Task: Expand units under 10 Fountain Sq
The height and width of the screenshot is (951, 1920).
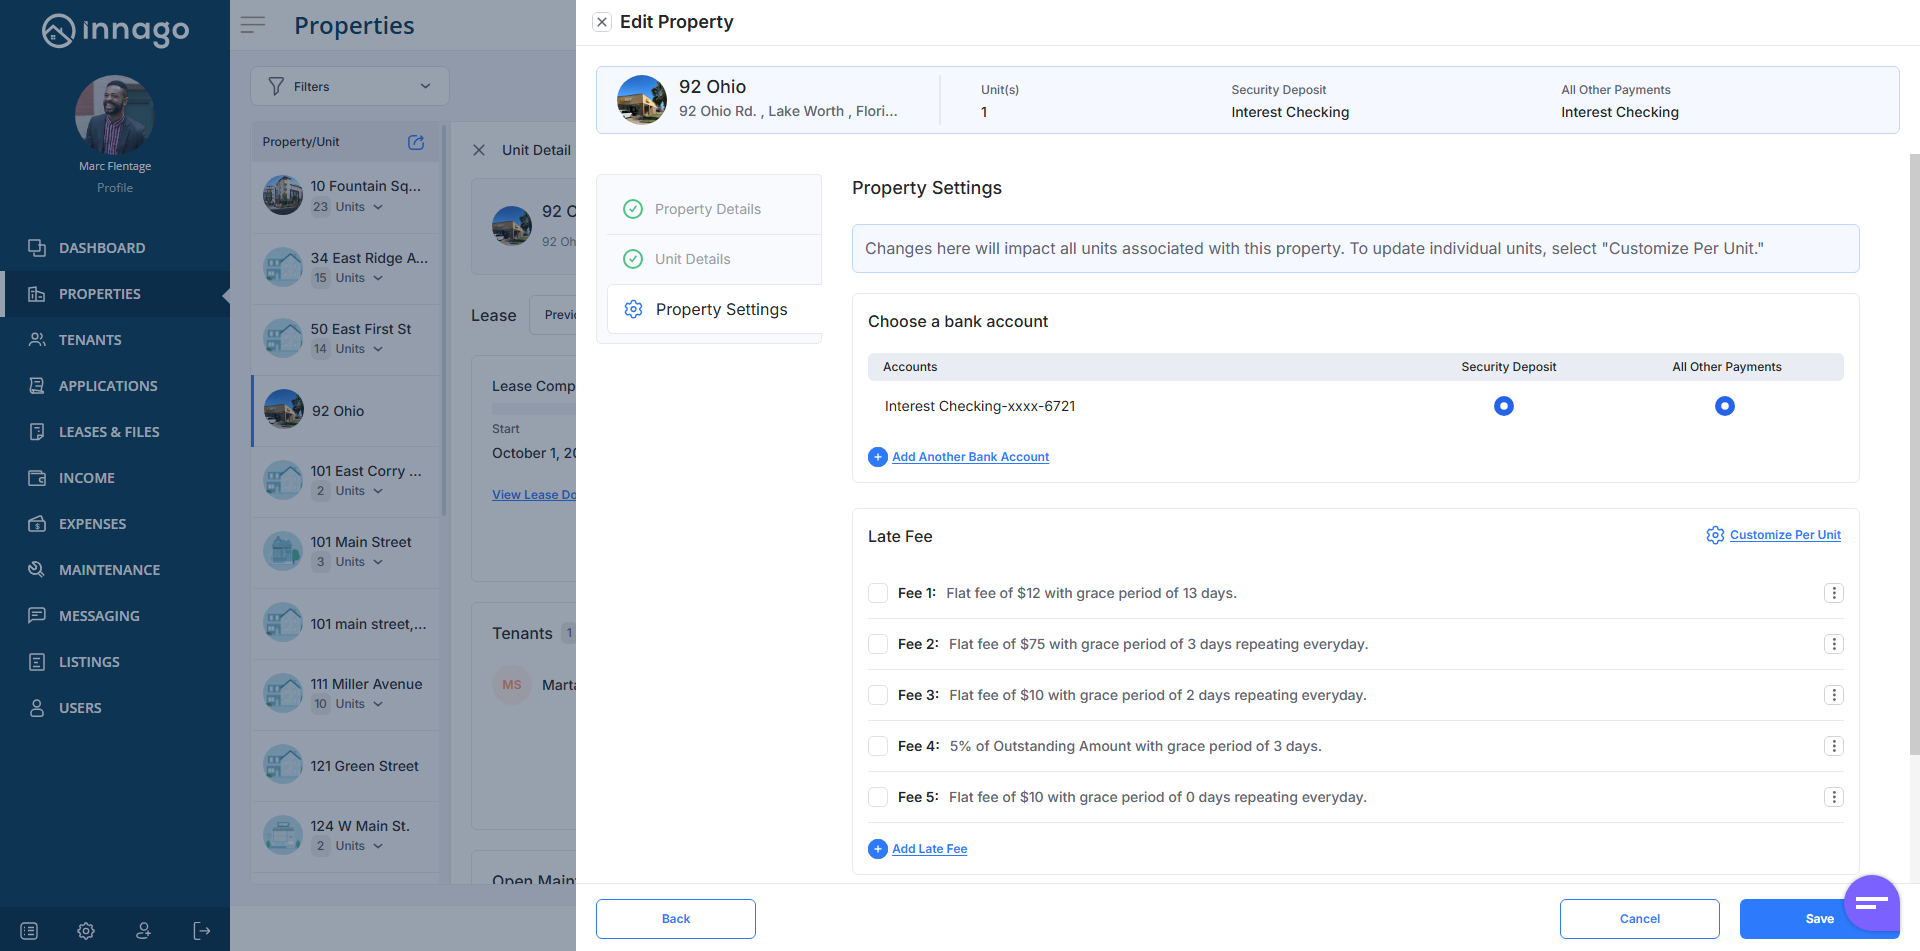Action: pyautogui.click(x=378, y=207)
